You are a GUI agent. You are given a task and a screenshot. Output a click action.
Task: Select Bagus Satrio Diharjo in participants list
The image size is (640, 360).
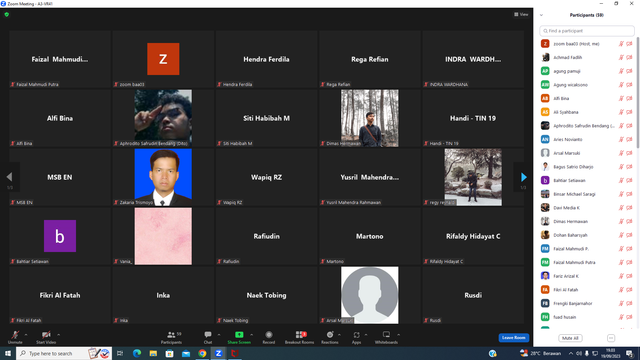(586, 167)
